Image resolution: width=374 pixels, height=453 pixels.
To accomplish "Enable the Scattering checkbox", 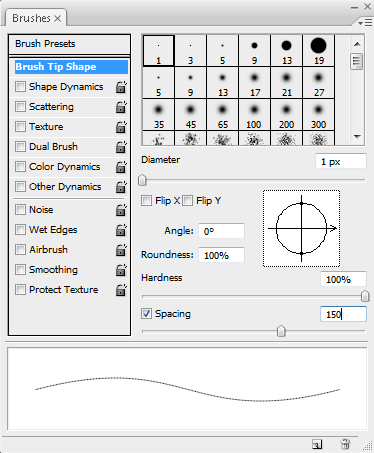I will [20, 107].
